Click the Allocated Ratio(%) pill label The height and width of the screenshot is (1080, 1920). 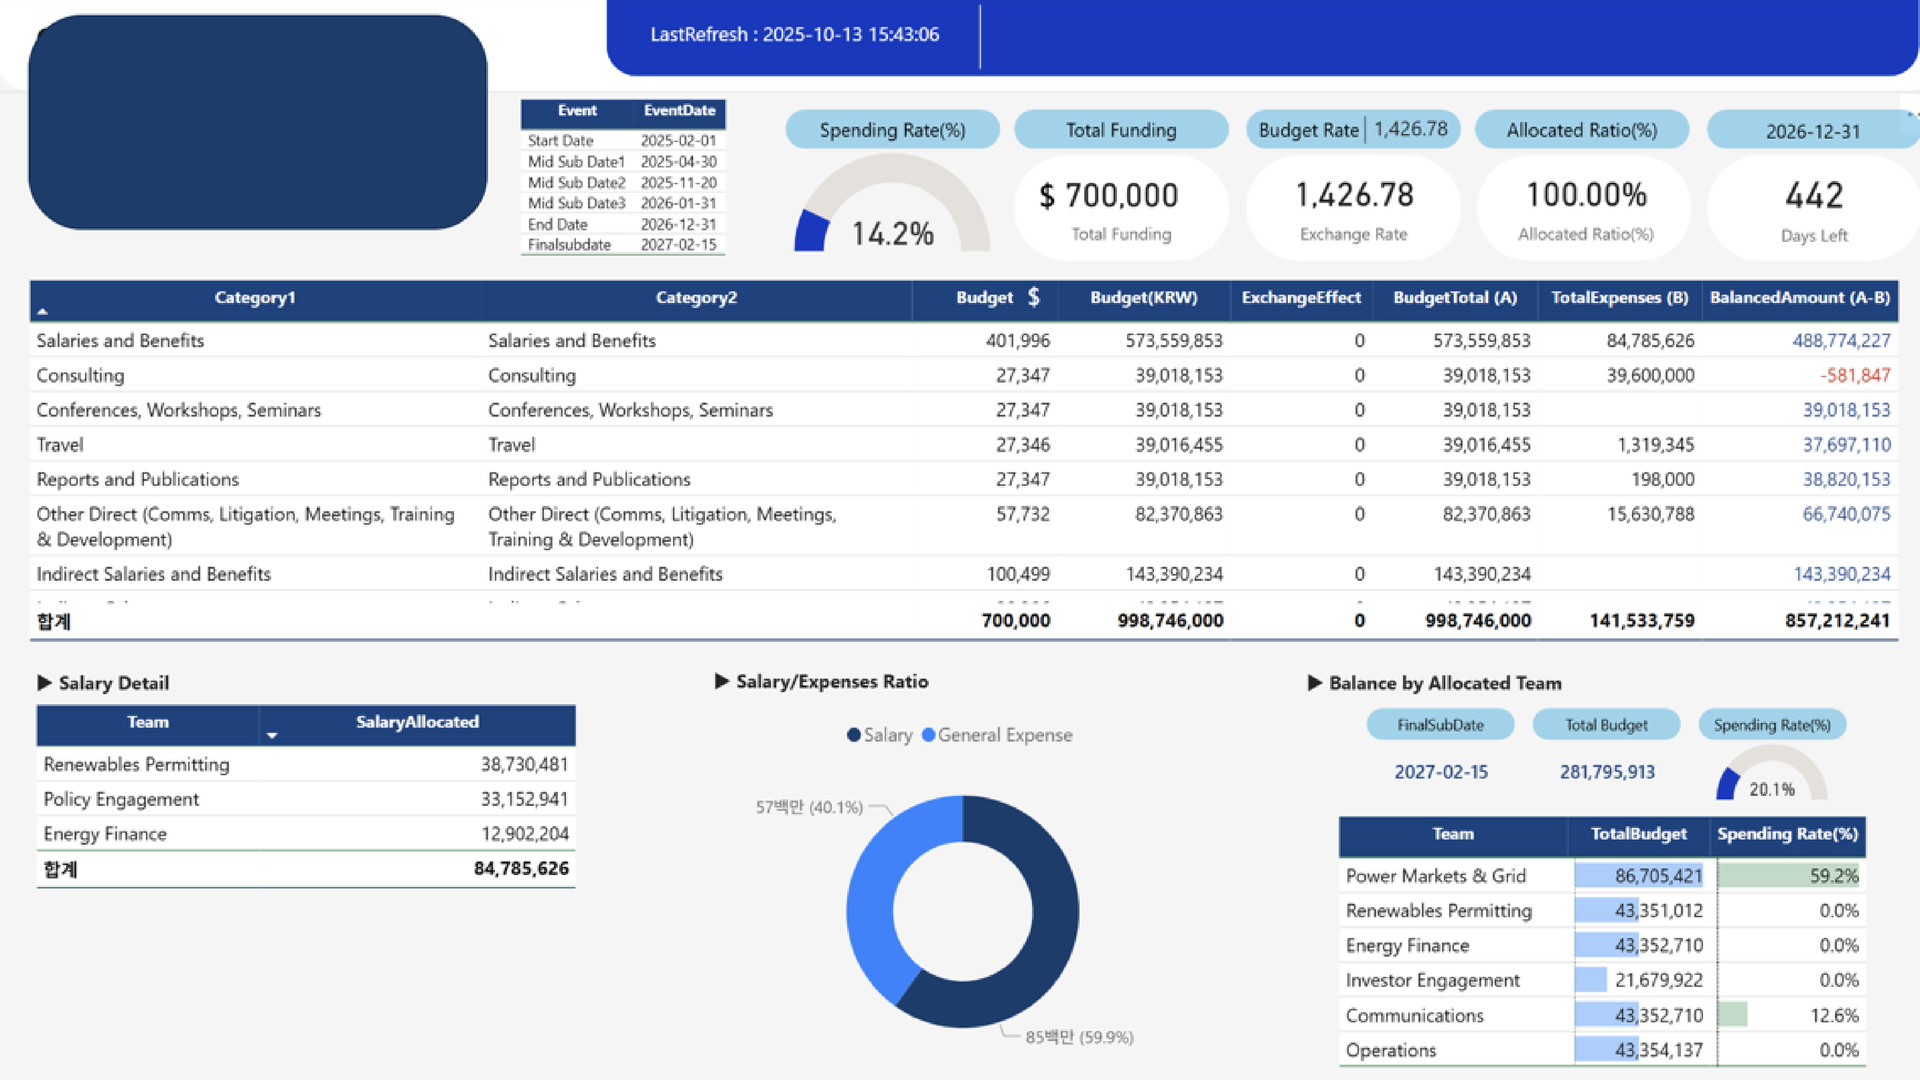1581,130
